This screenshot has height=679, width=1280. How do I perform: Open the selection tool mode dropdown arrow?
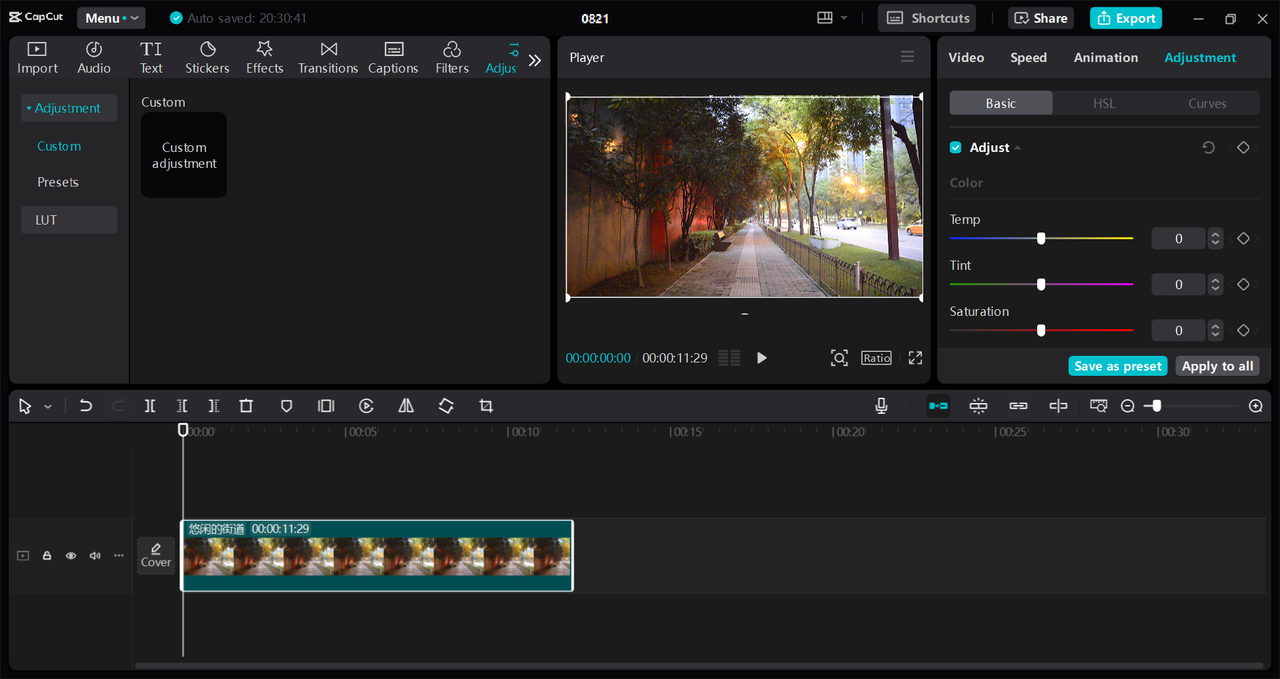coord(47,407)
